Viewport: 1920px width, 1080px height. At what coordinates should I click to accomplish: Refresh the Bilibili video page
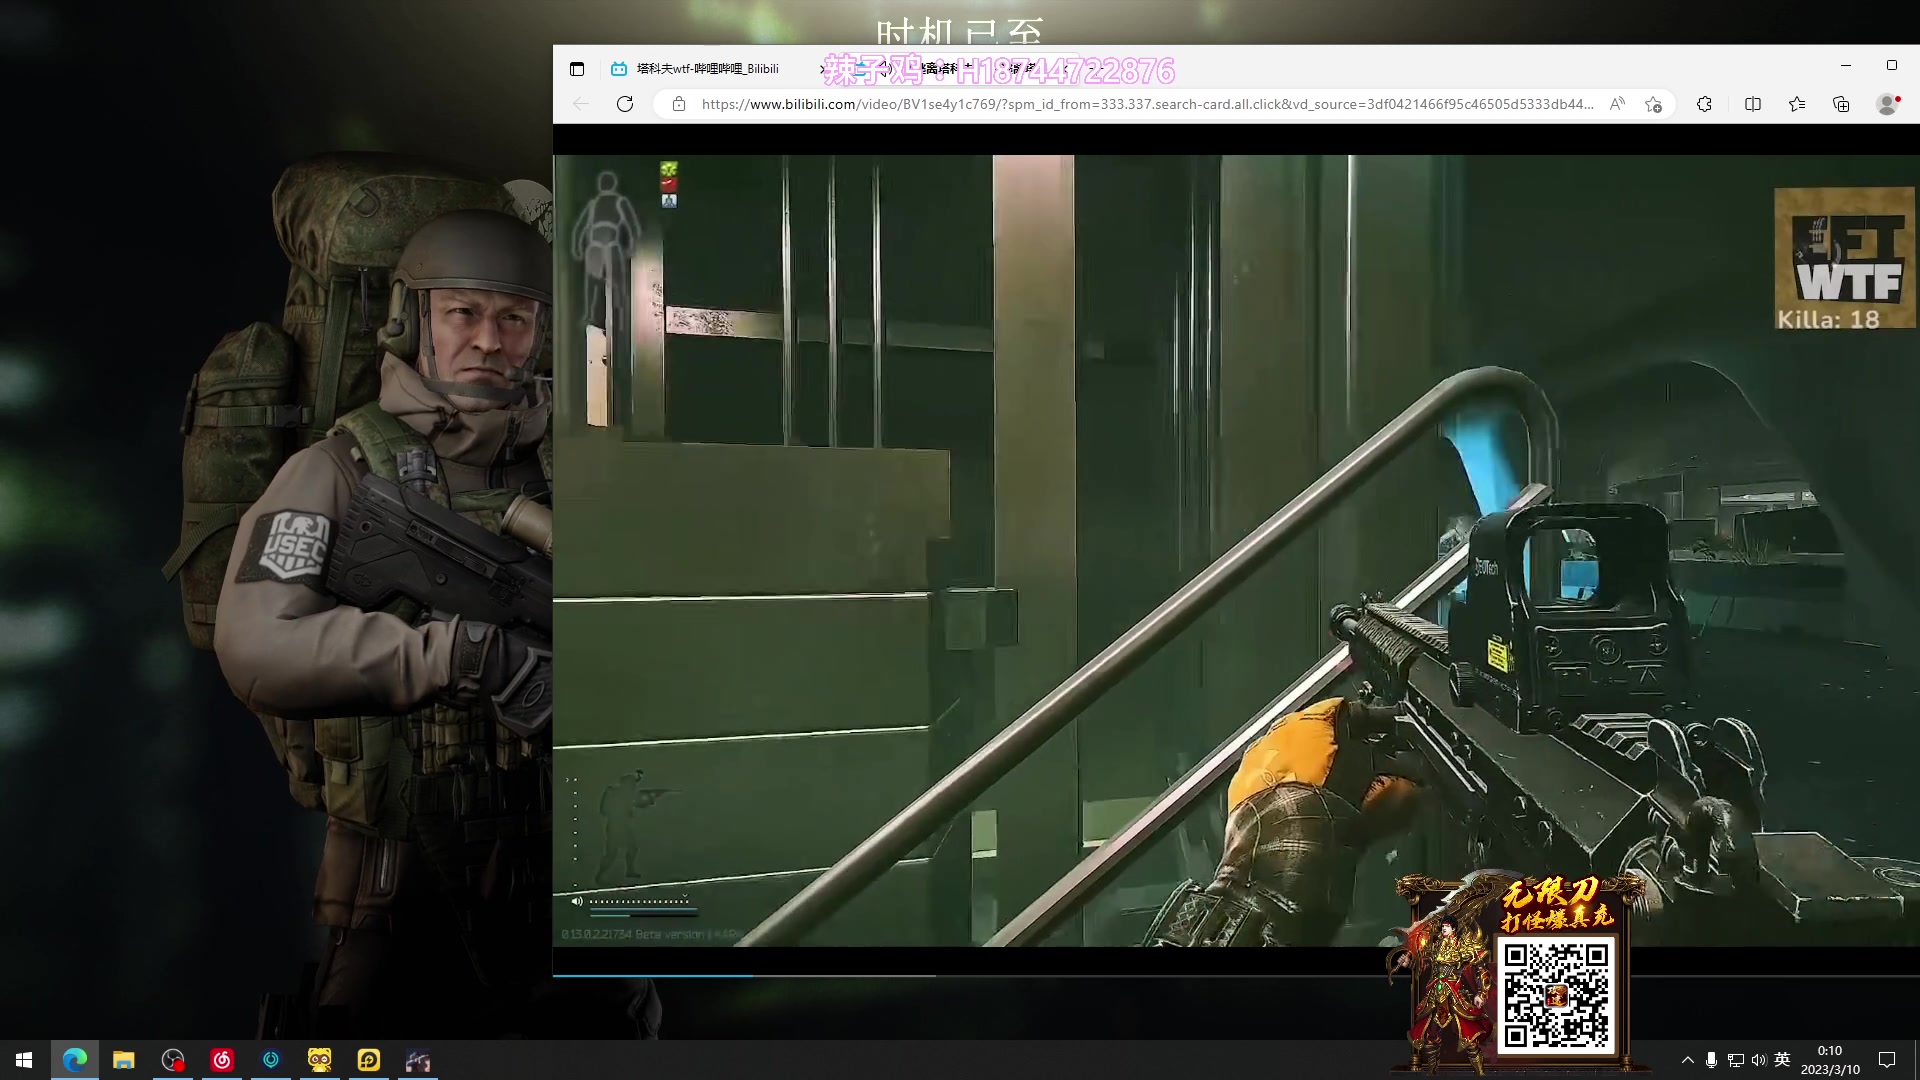625,104
